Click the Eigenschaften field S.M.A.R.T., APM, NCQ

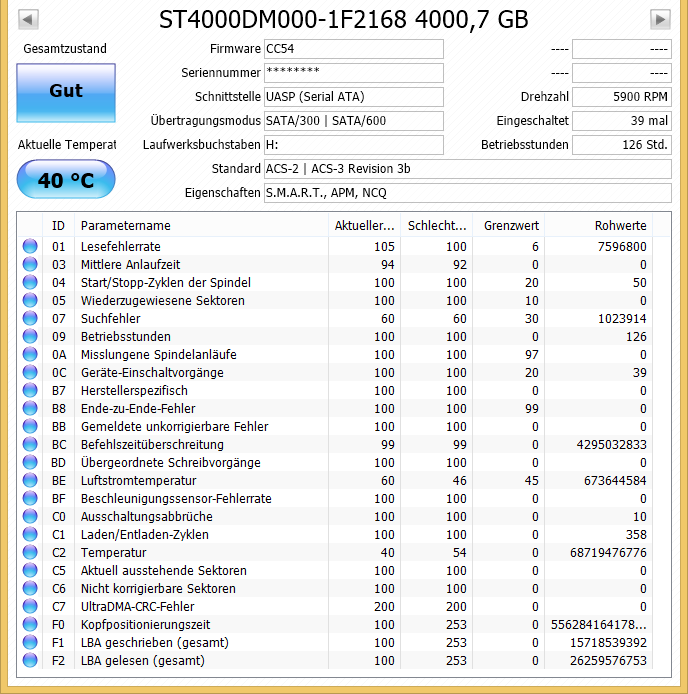point(468,193)
